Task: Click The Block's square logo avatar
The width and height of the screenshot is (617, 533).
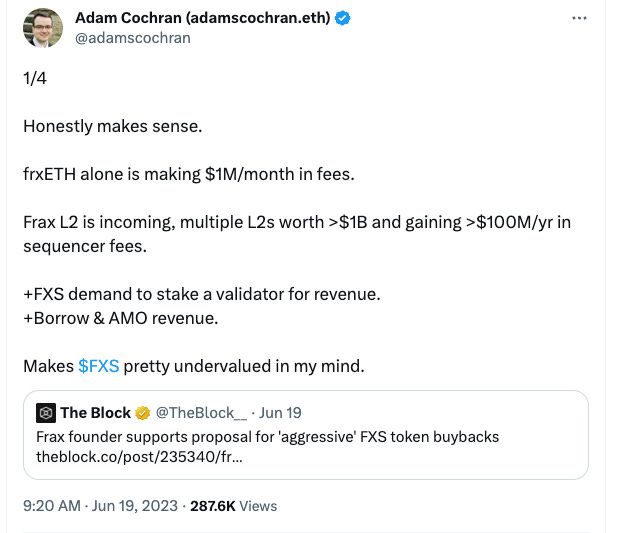Action: (x=45, y=413)
